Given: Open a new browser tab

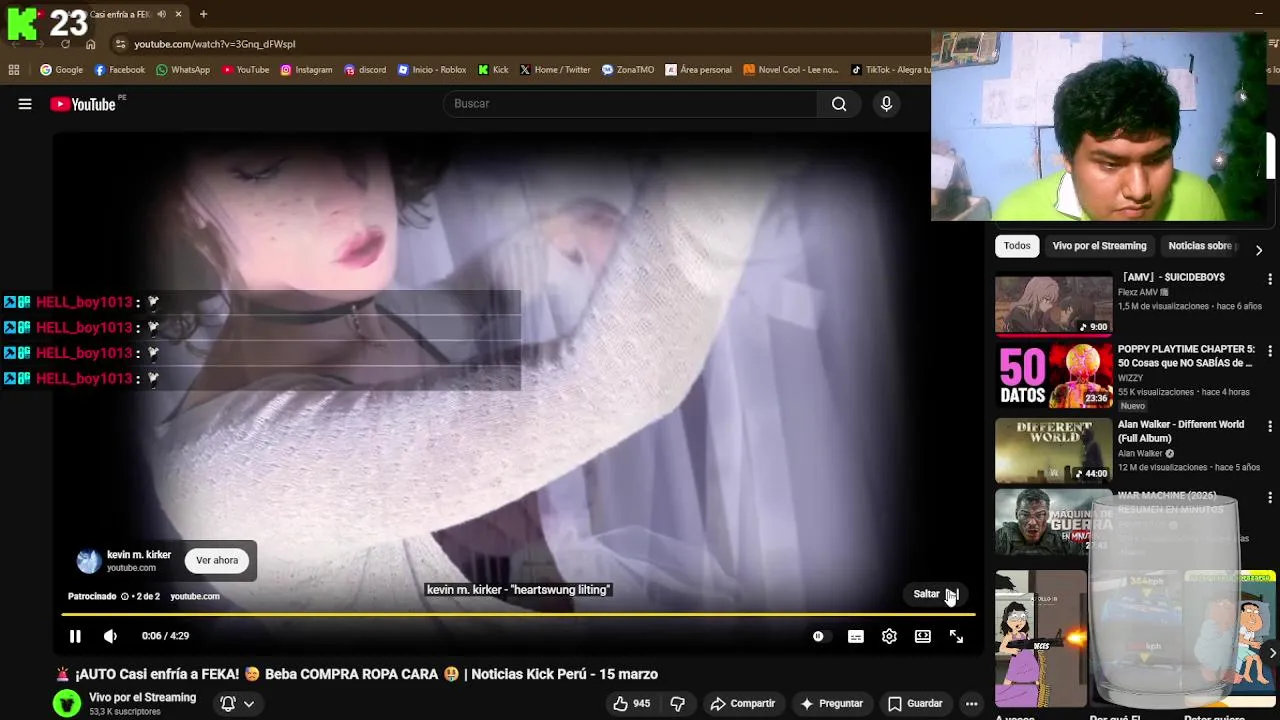Looking at the screenshot, I should [x=203, y=14].
